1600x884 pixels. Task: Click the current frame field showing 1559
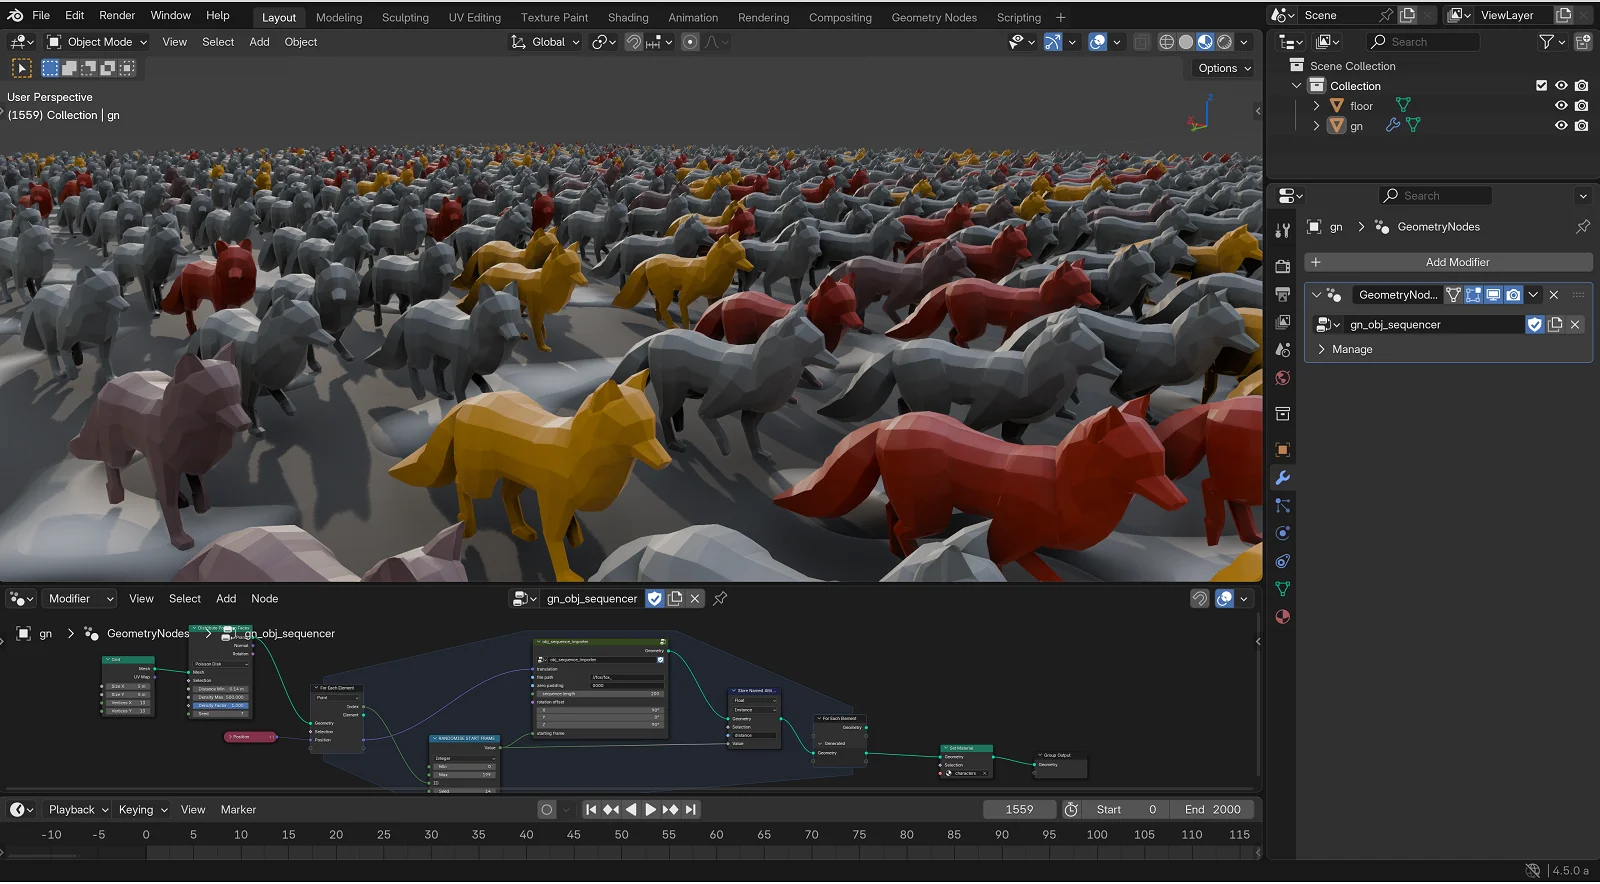[1019, 810]
